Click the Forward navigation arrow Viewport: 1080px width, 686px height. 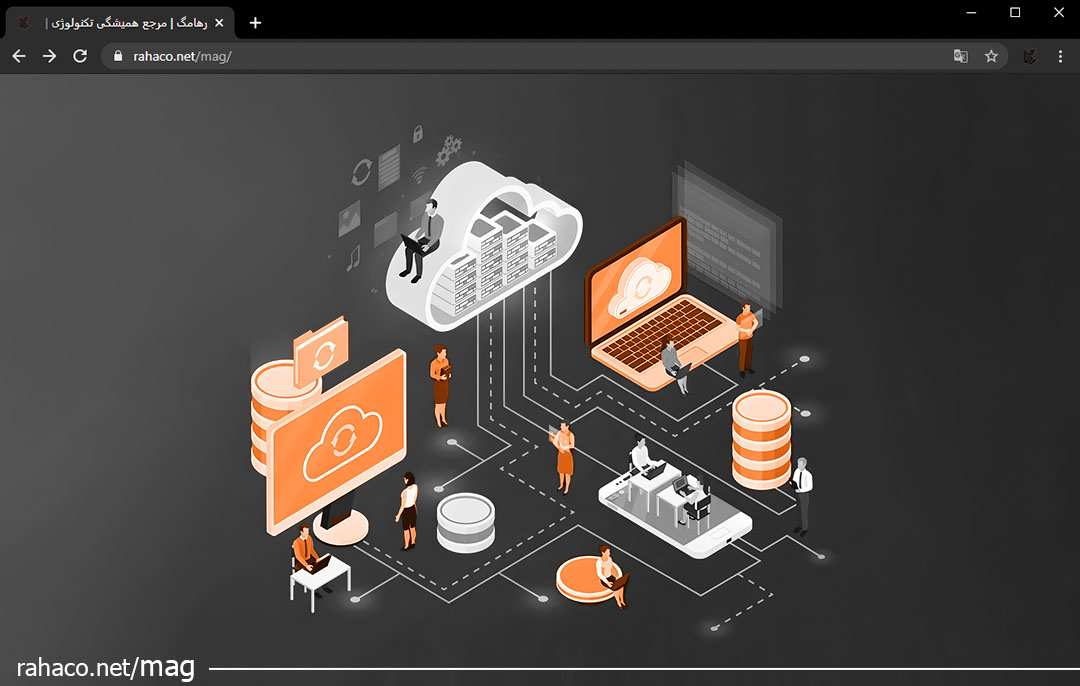point(49,56)
